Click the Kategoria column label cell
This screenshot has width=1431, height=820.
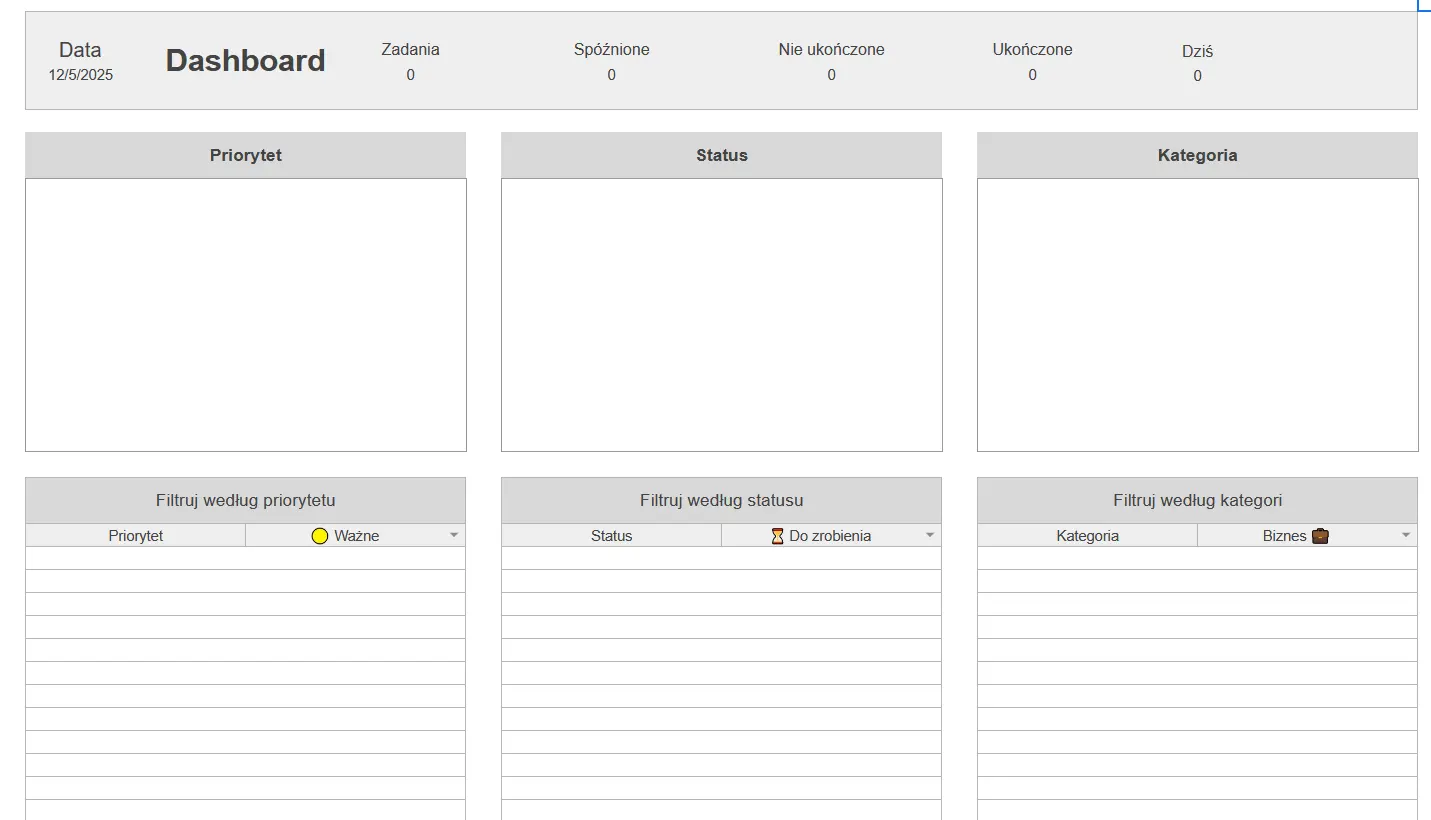pyautogui.click(x=1086, y=535)
